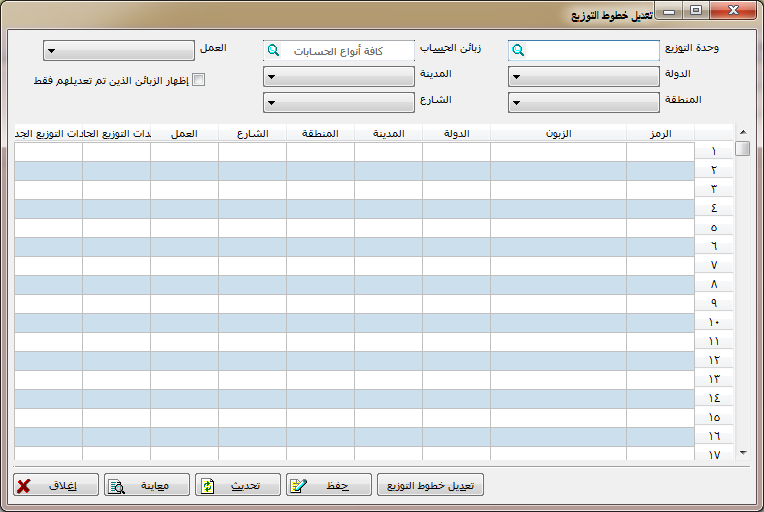Image resolution: width=764 pixels, height=512 pixels.
Task: Click the vertical scrollbar down arrow
Action: [x=741, y=453]
